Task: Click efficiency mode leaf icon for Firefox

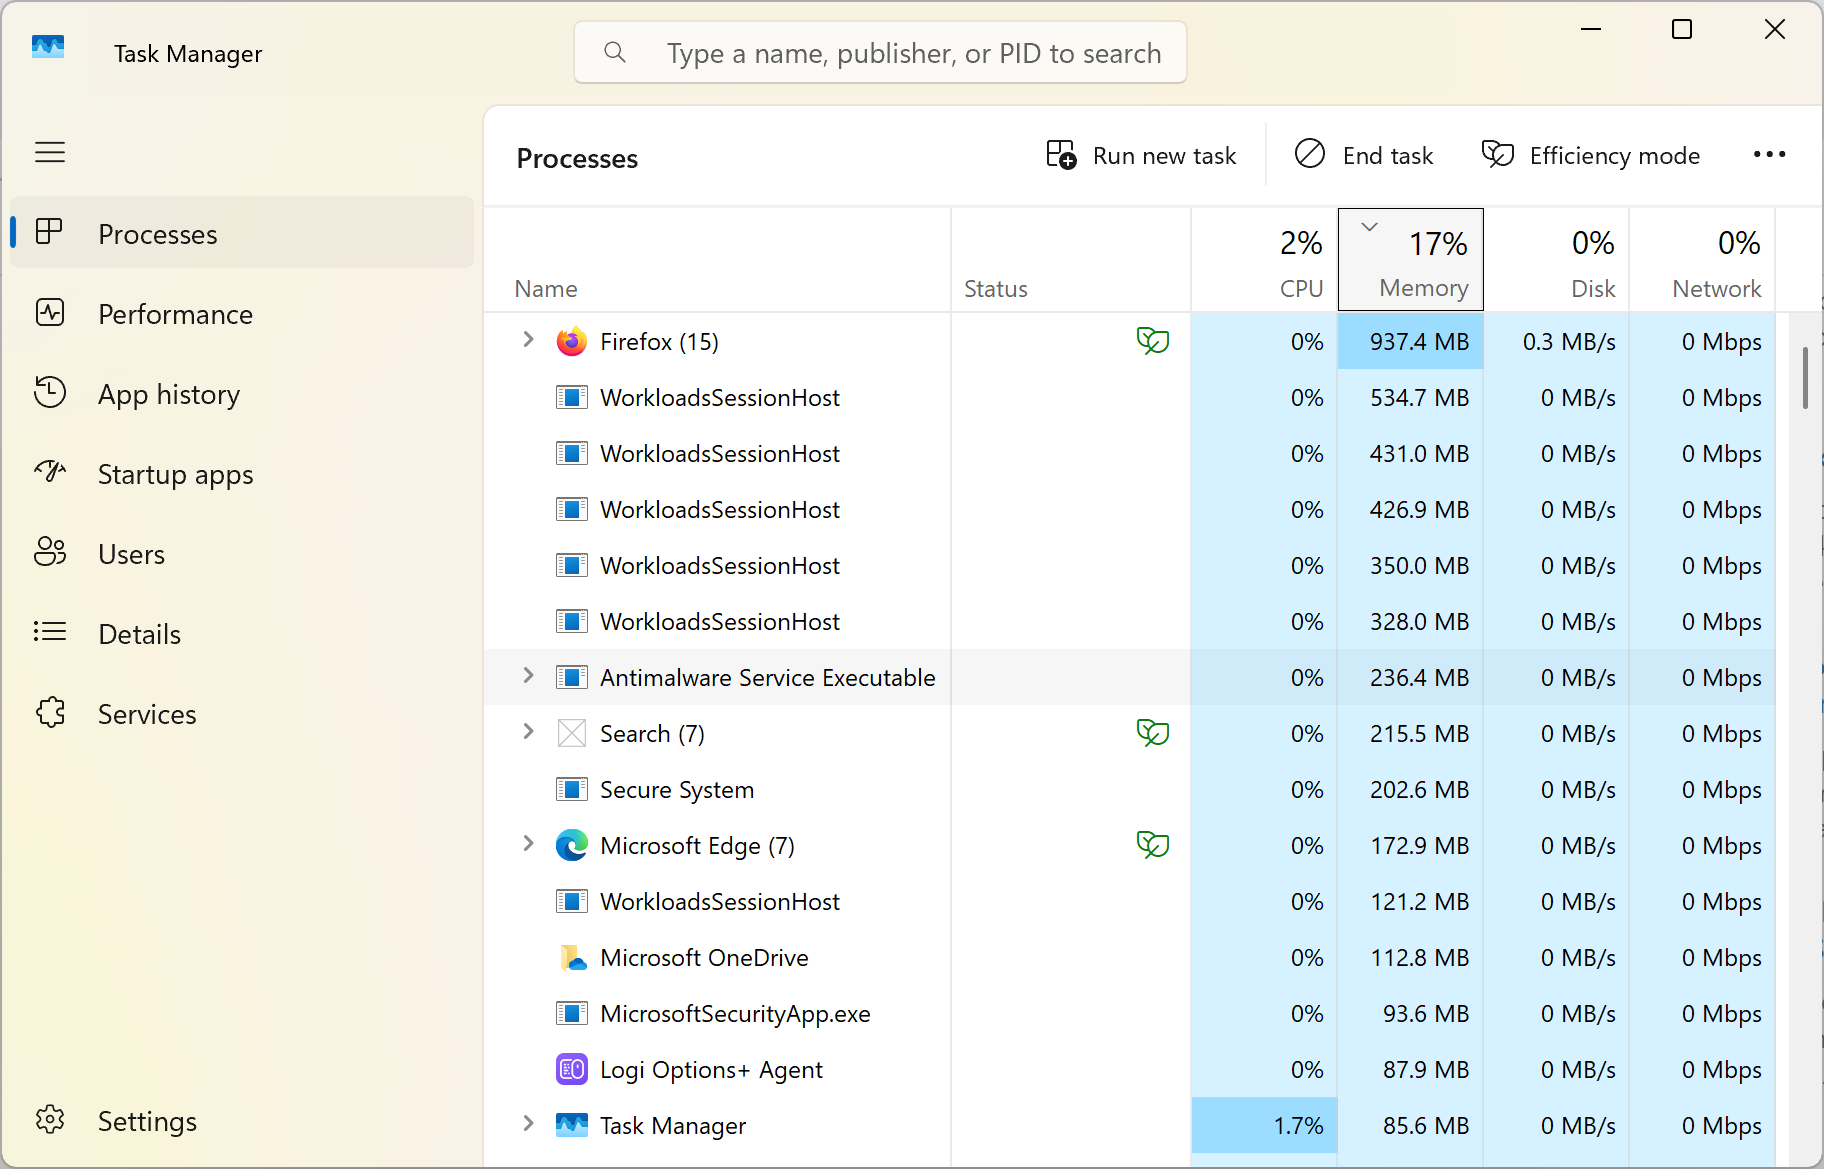Action: click(1153, 341)
